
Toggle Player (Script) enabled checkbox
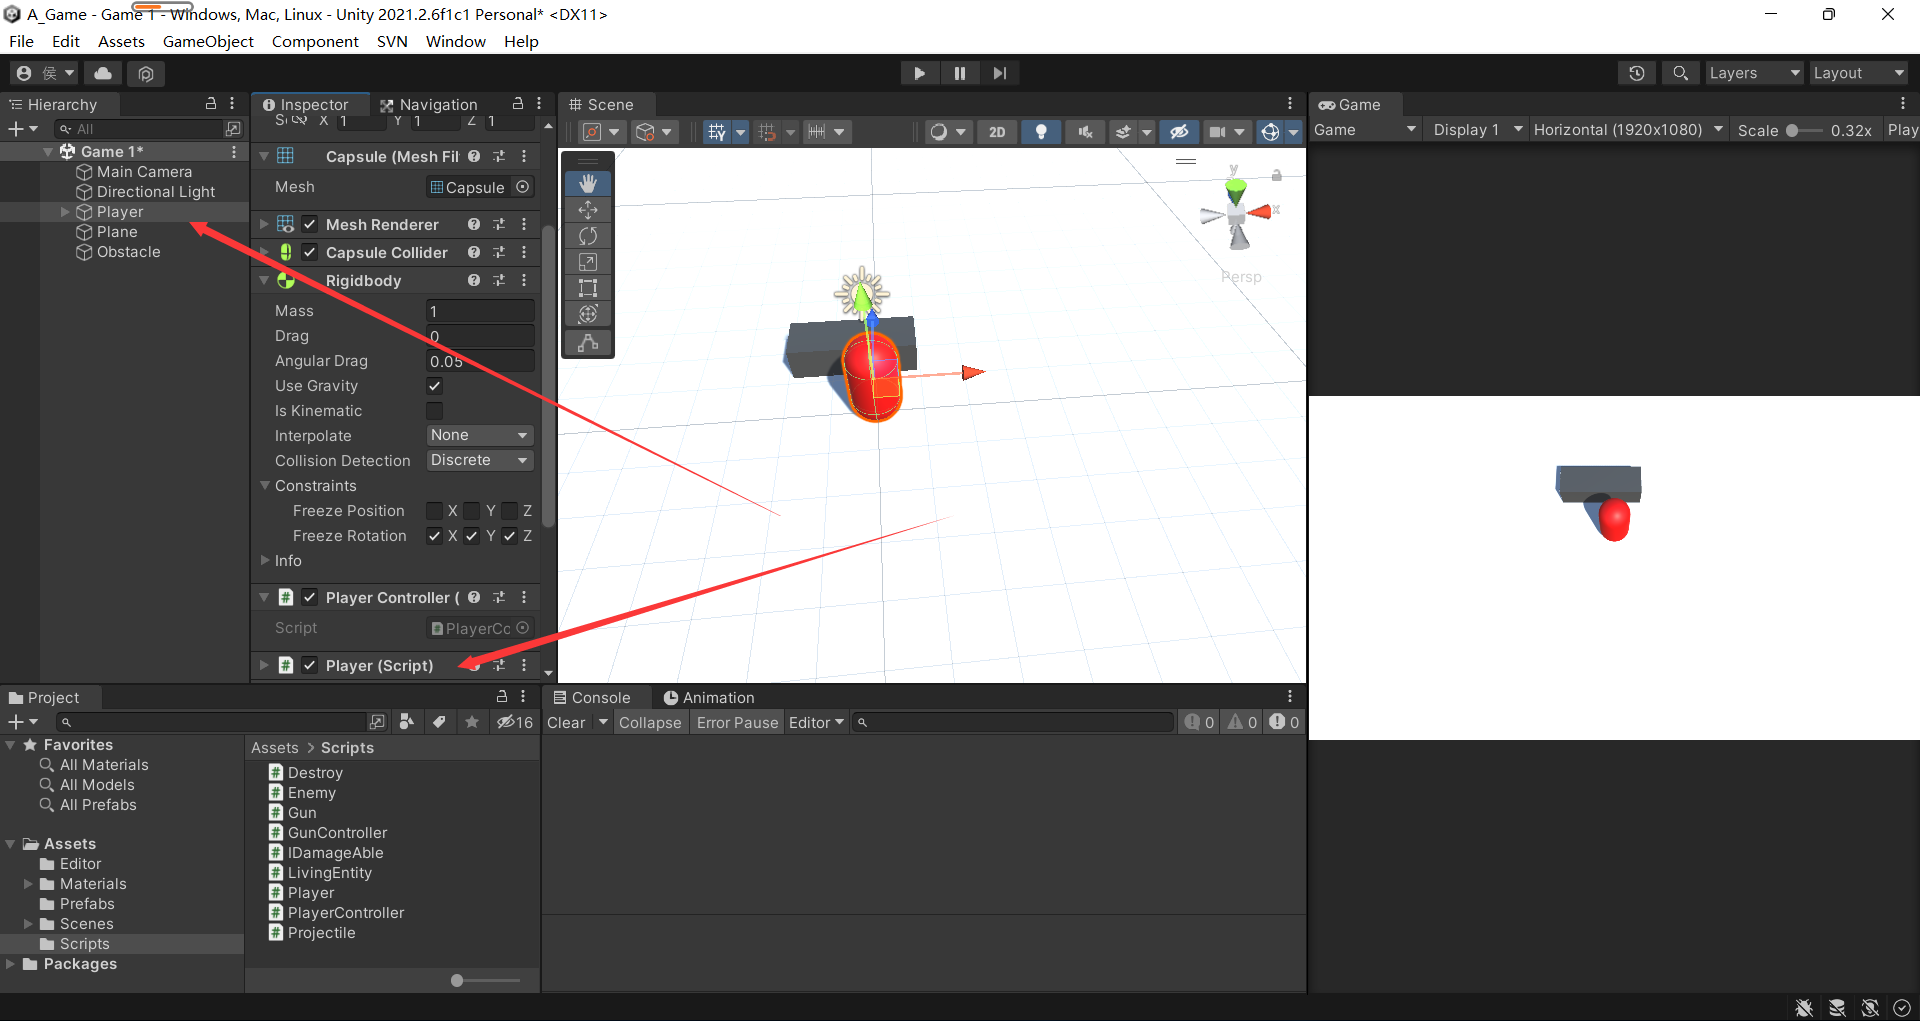pyautogui.click(x=310, y=666)
